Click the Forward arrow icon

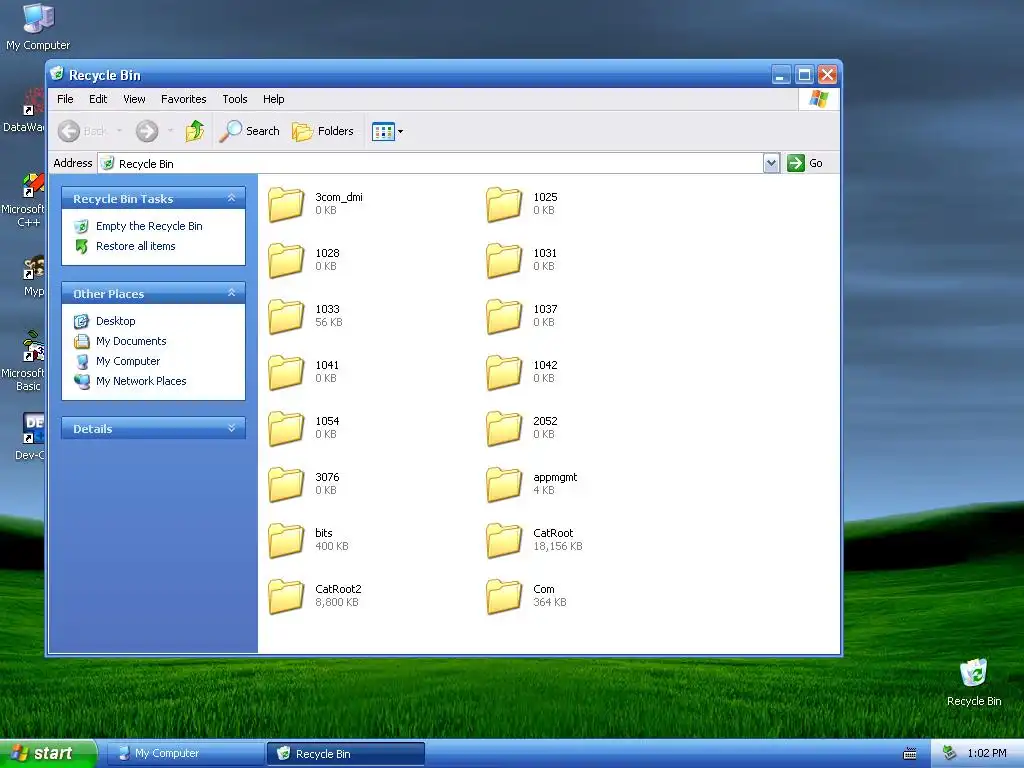(x=147, y=131)
